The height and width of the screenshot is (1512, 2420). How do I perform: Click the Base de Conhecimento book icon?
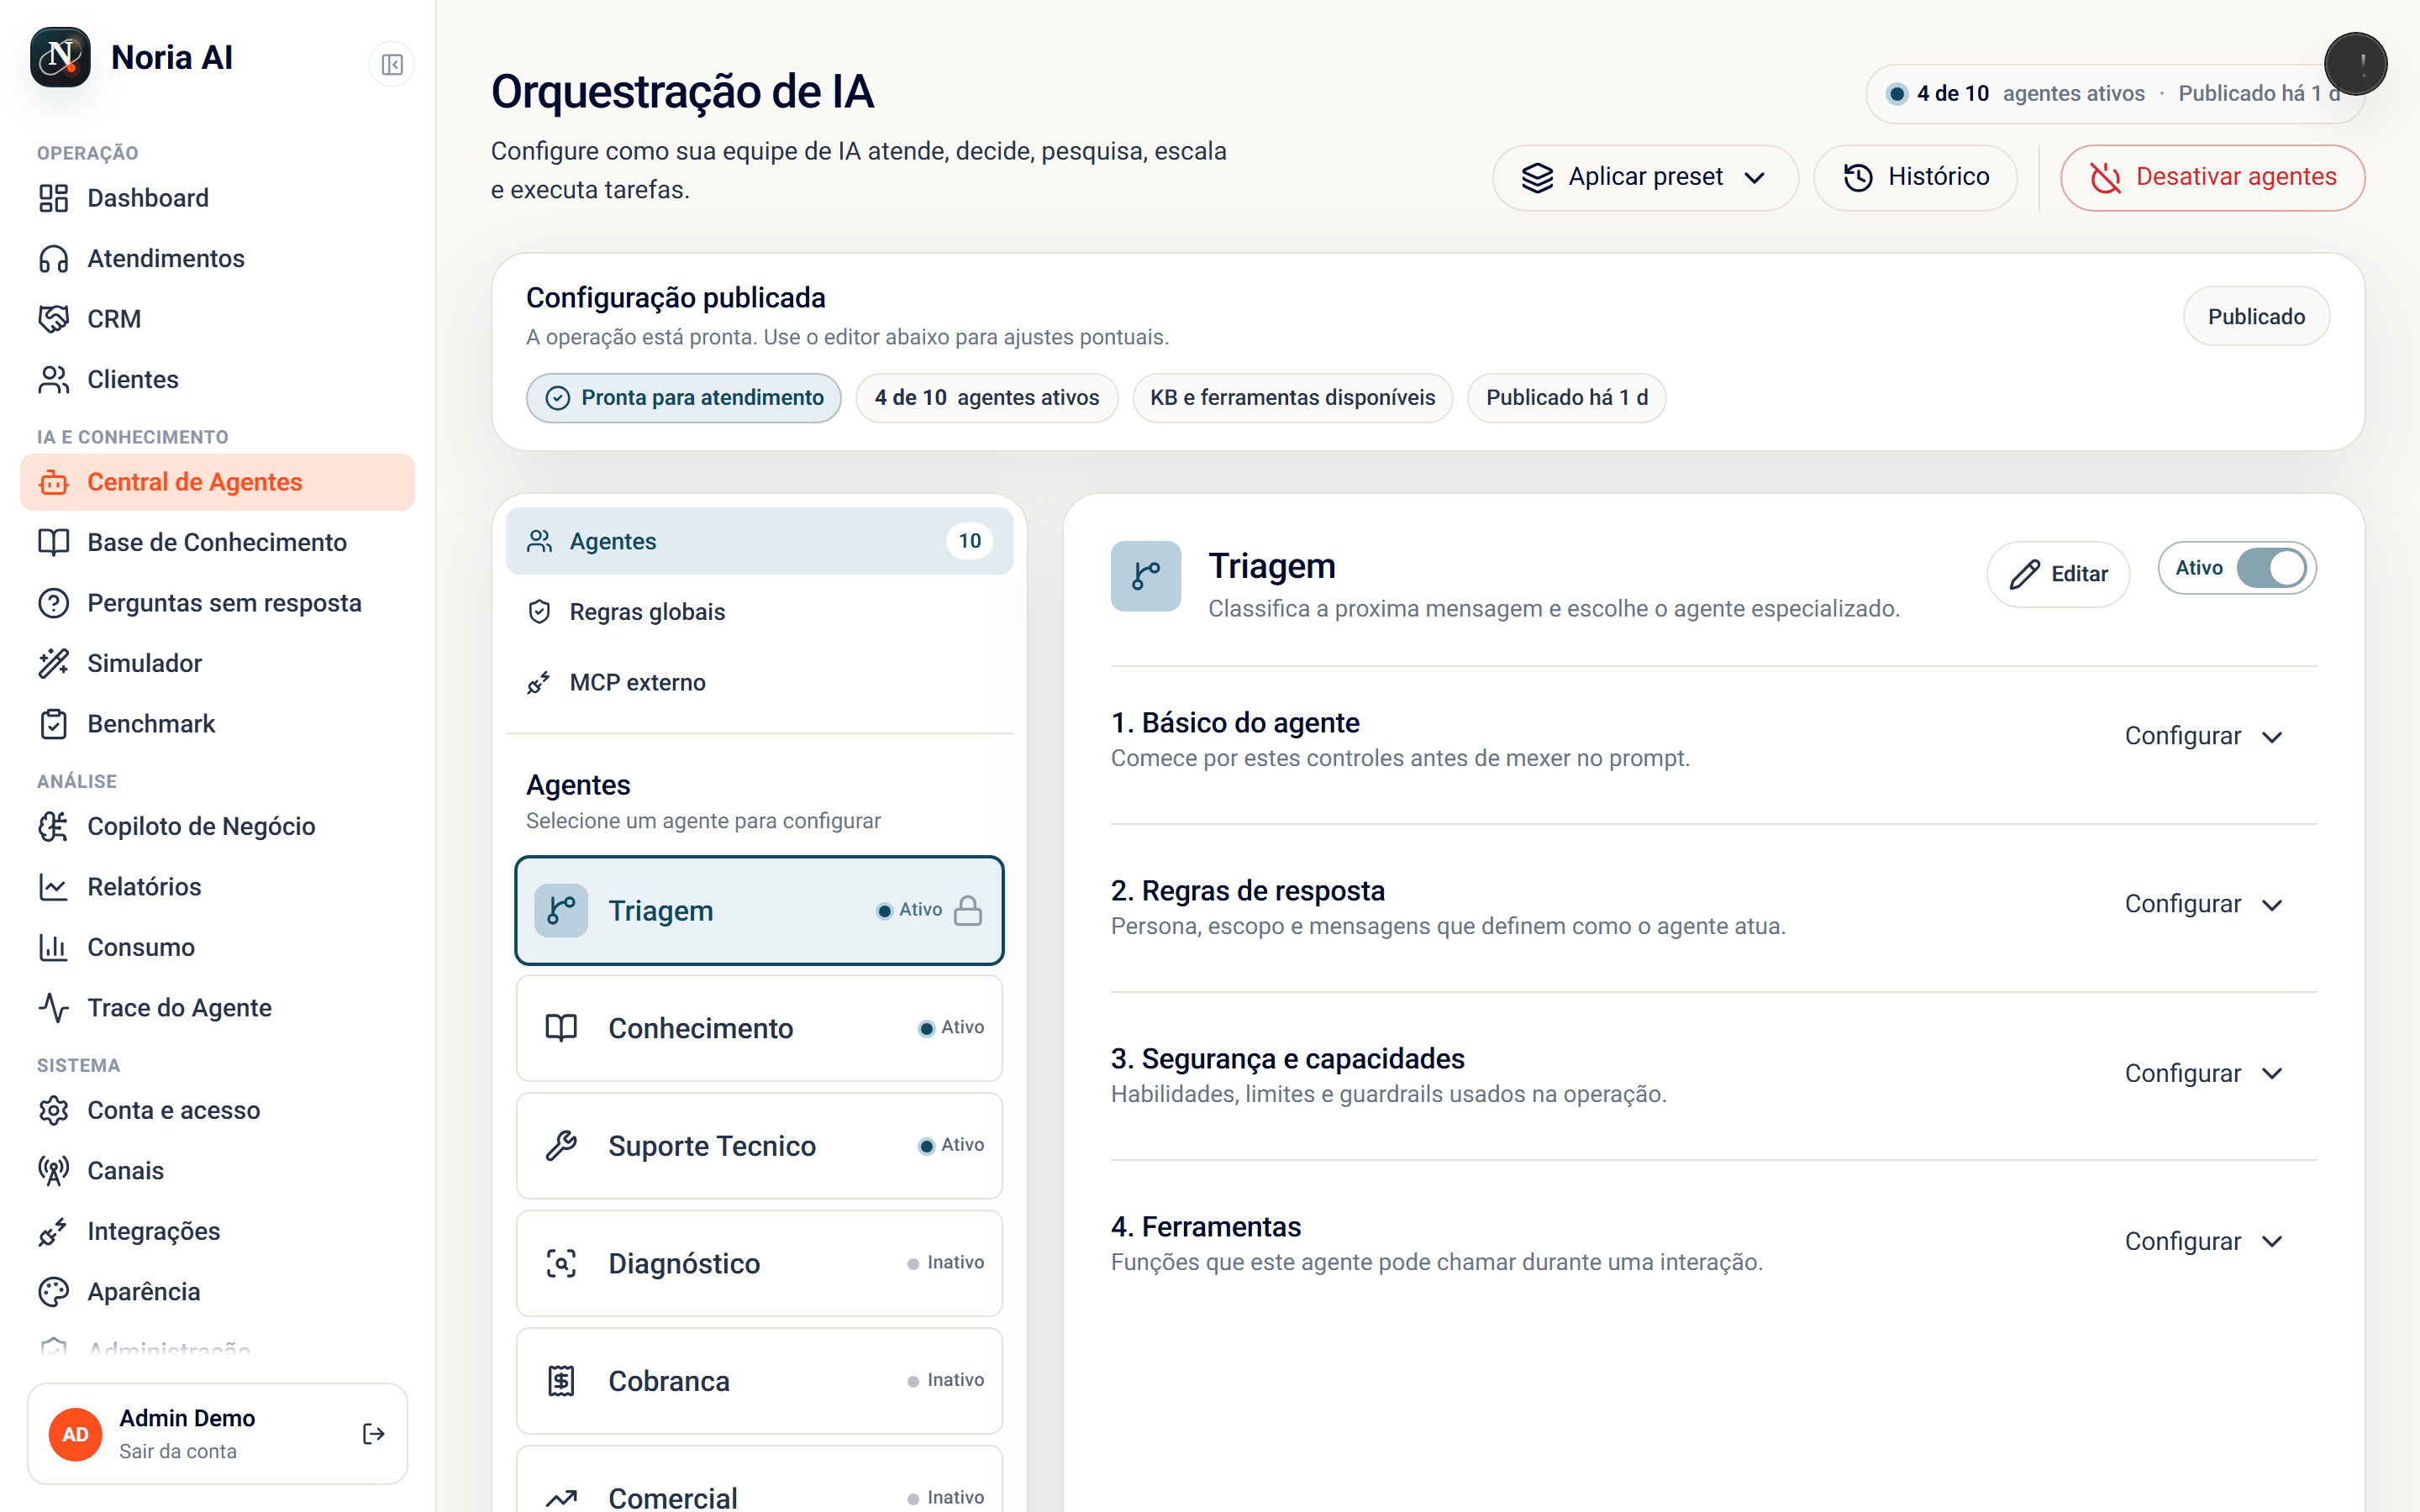coord(53,543)
